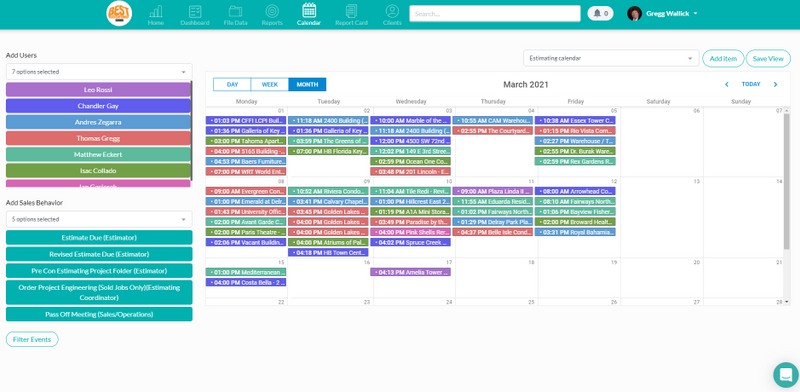
Task: Open the 07:00 PM WRT World event
Action: pos(246,172)
